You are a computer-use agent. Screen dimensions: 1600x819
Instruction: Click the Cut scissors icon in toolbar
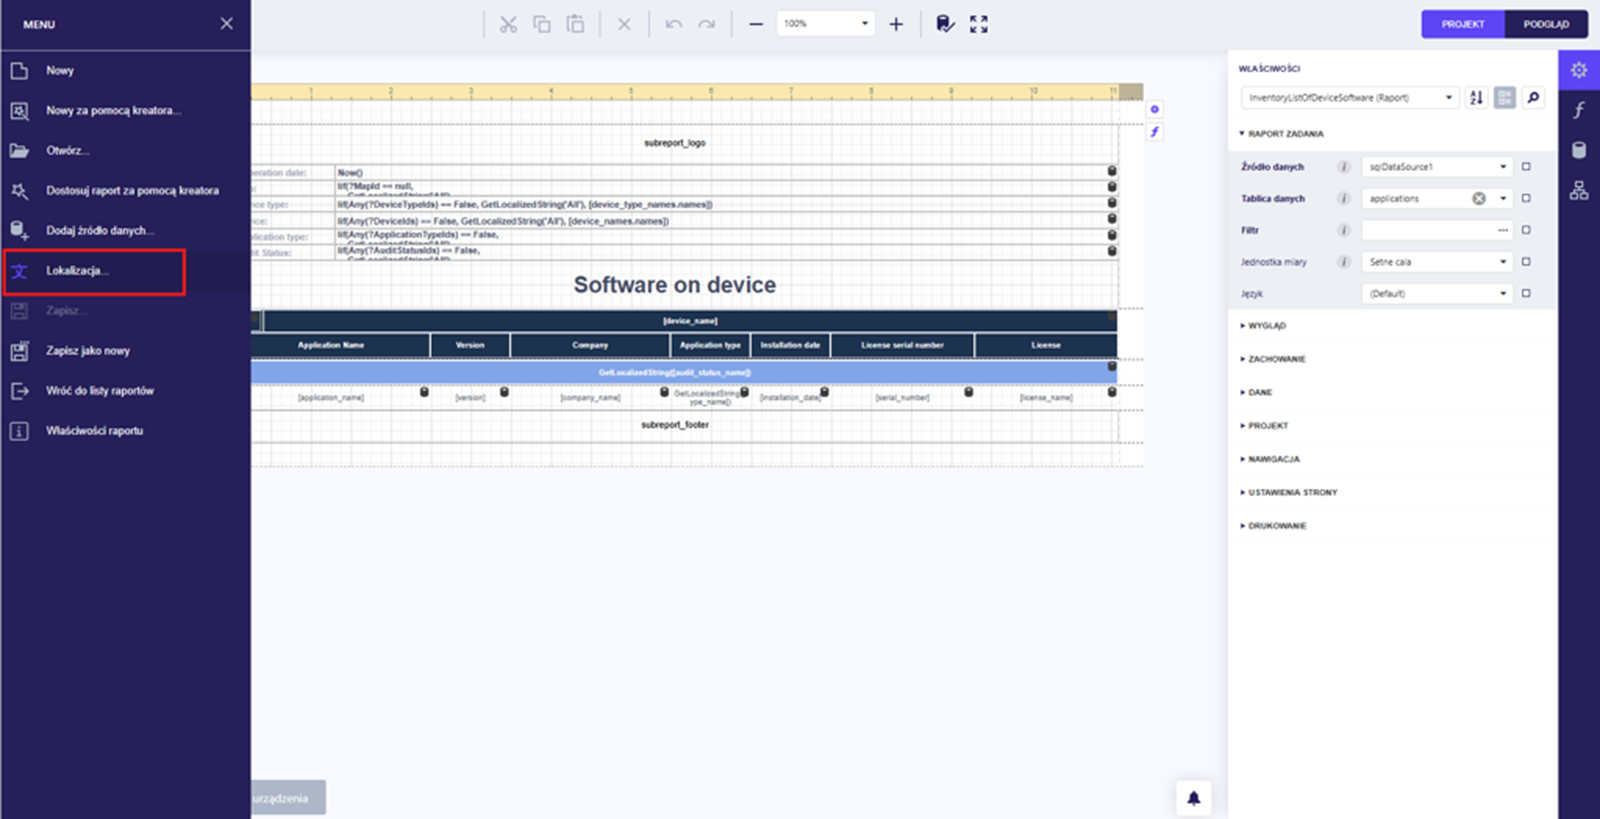coord(508,24)
